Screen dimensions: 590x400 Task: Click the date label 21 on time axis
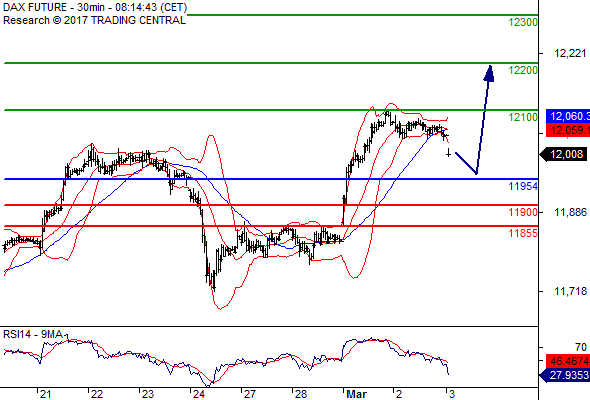pyautogui.click(x=46, y=394)
